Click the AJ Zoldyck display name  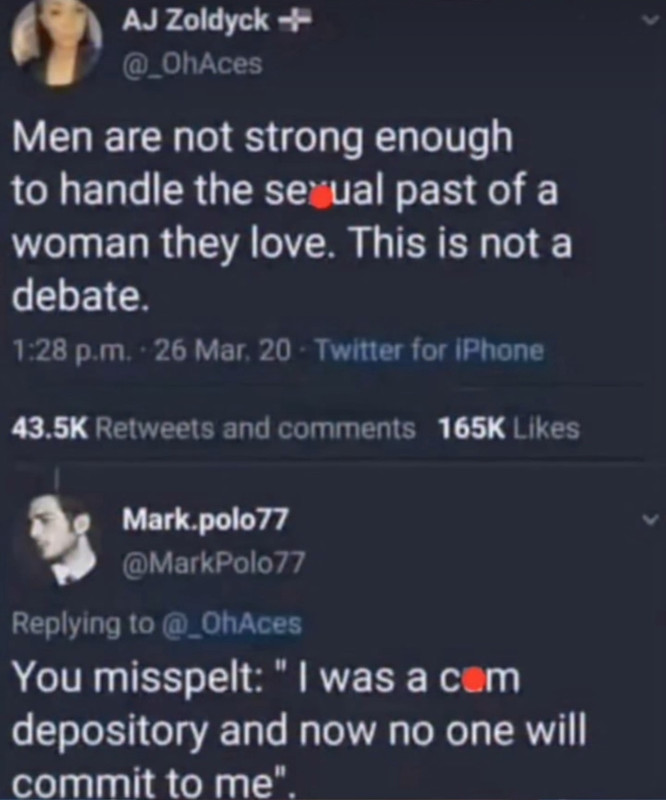[x=195, y=21]
